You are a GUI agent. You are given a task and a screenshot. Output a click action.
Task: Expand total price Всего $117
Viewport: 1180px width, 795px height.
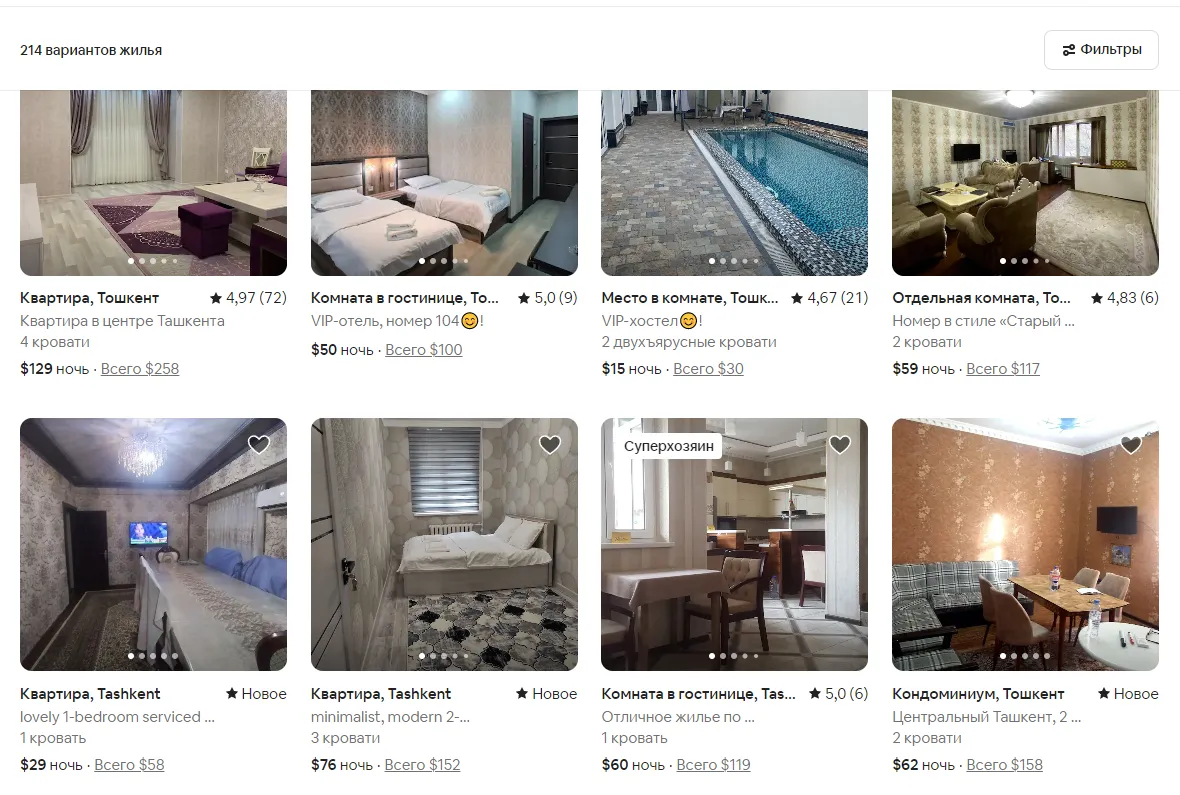click(1003, 369)
